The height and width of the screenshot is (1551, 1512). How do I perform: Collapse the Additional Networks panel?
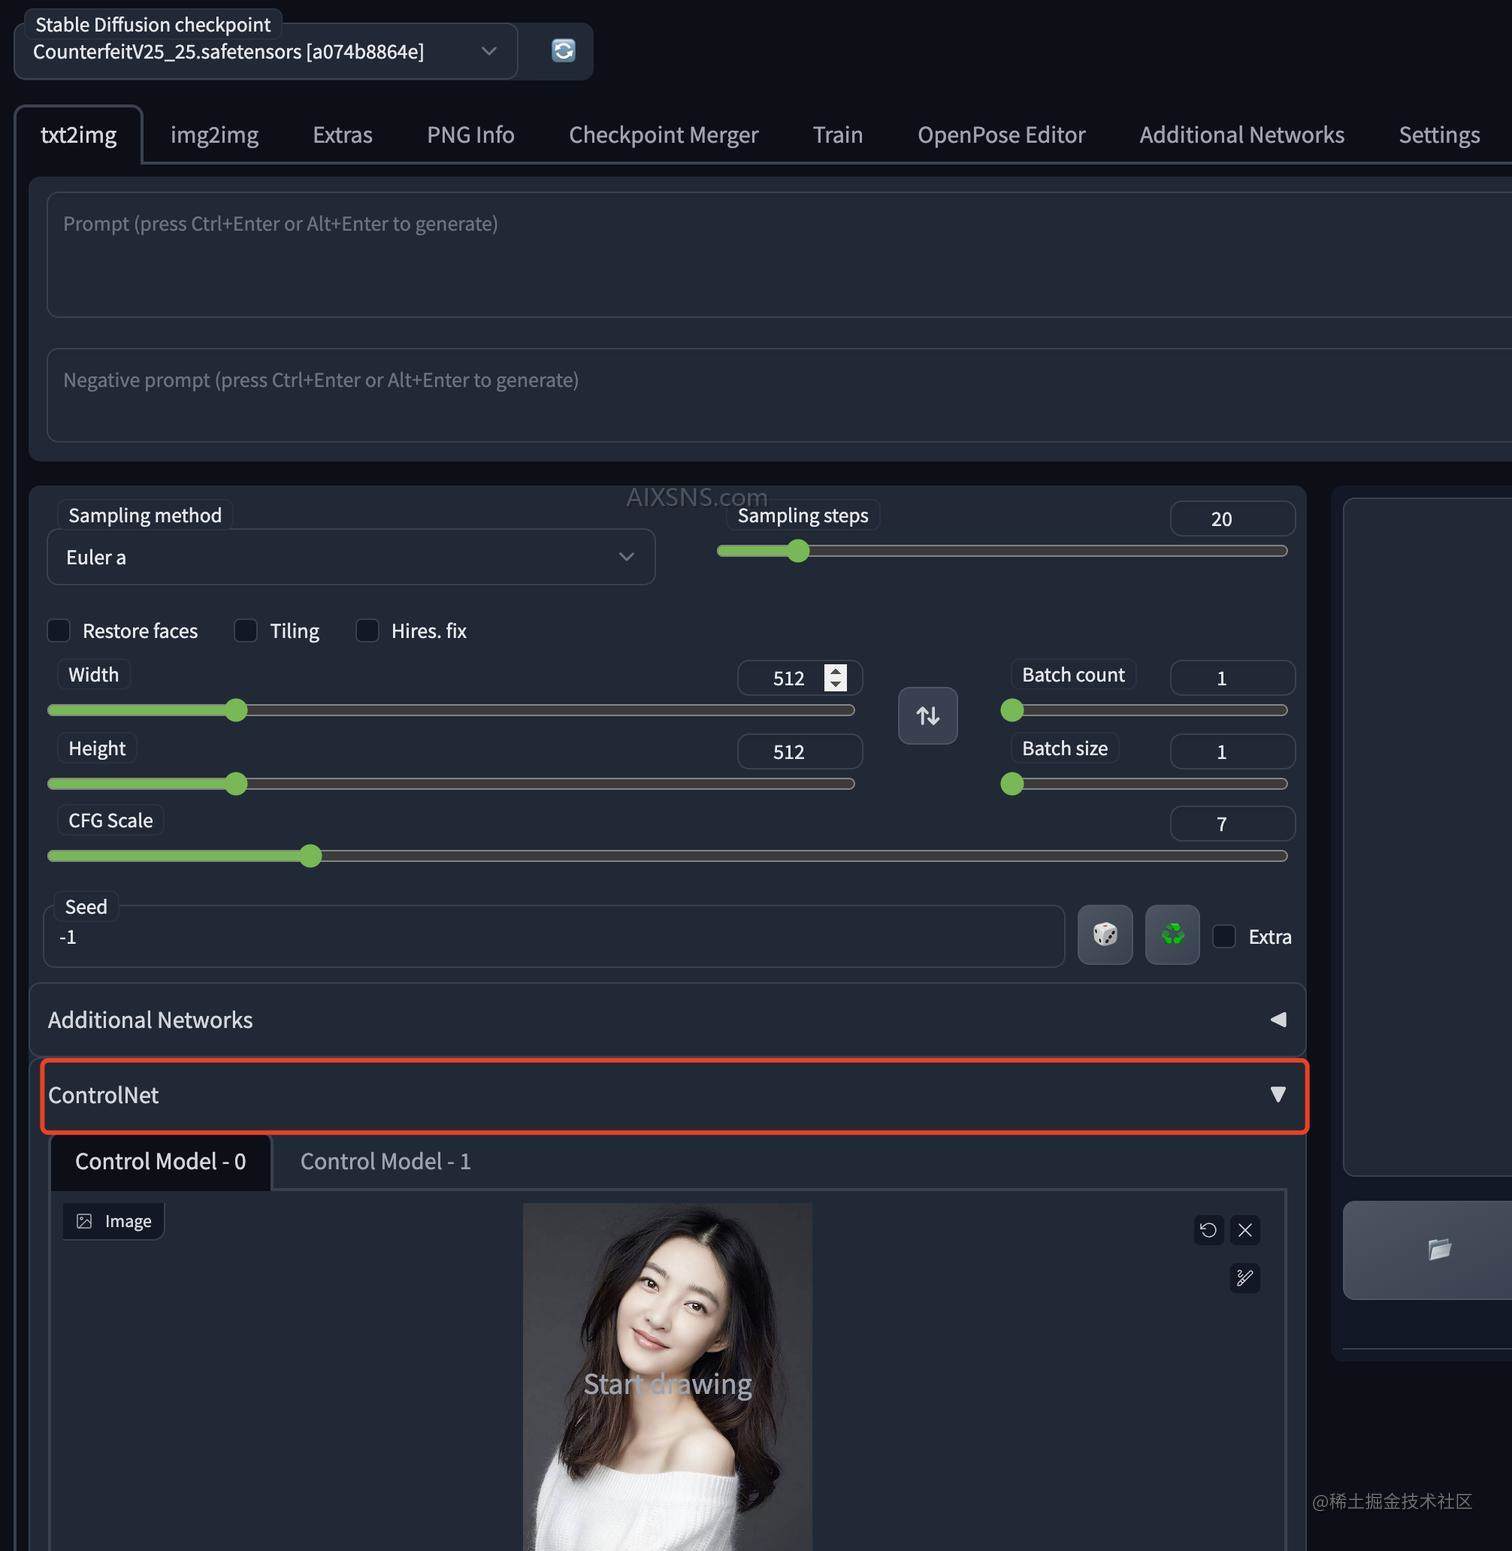pos(1277,1019)
